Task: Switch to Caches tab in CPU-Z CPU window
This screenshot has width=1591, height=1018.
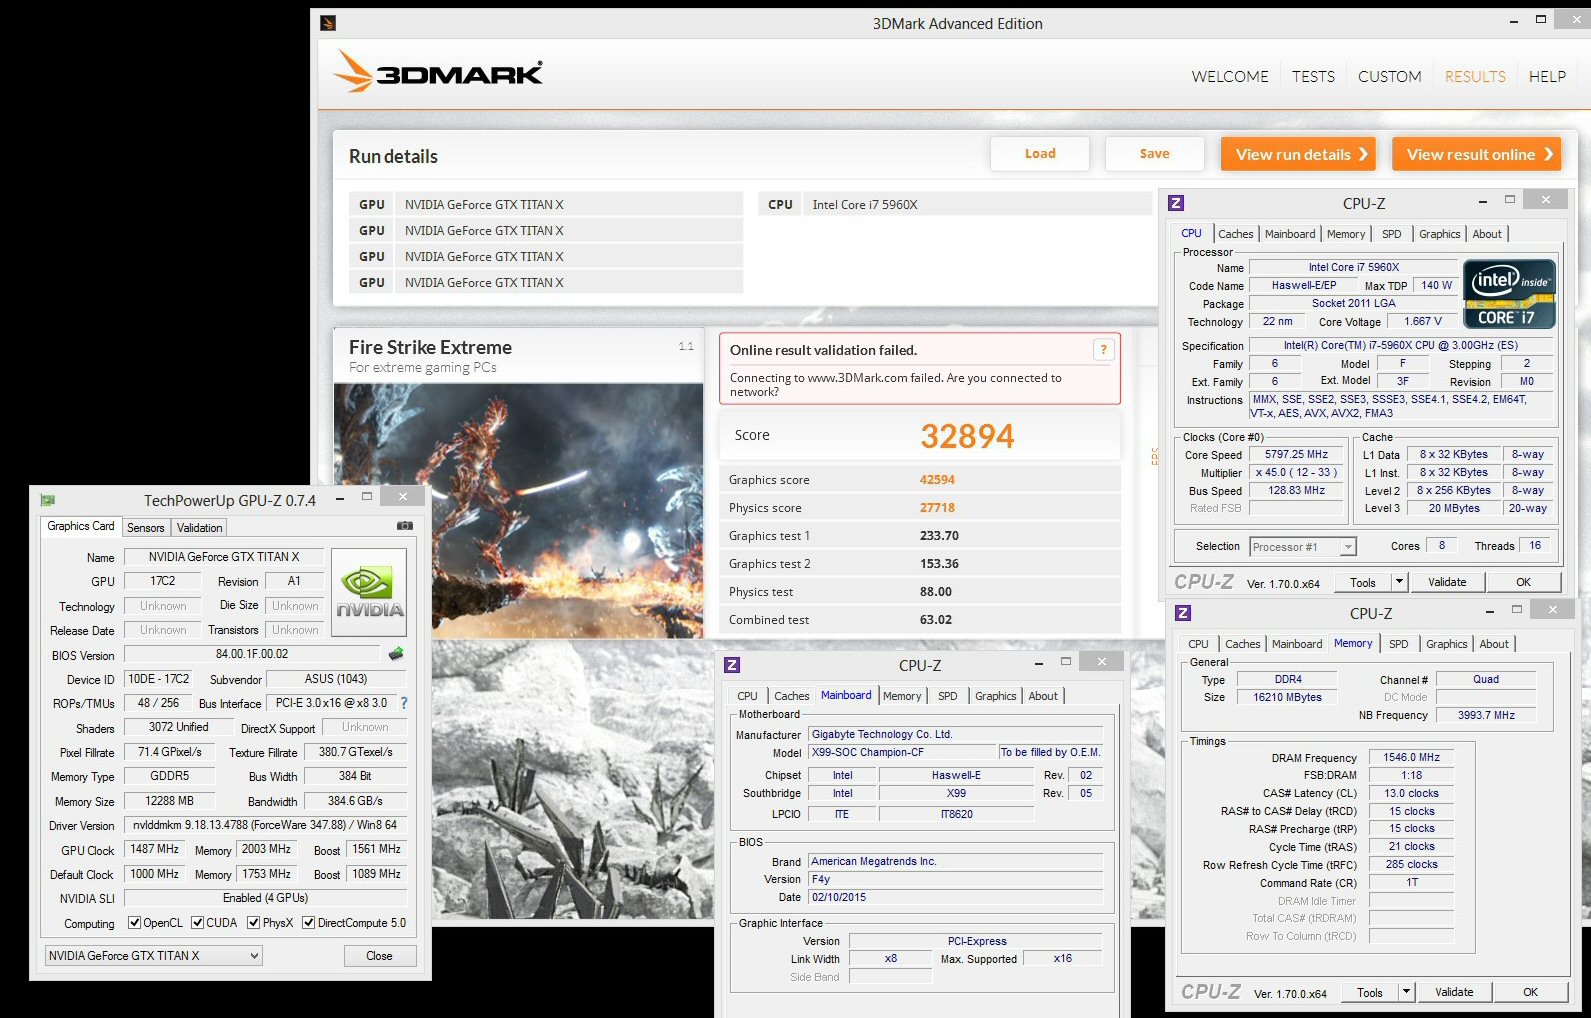Action: tap(1236, 234)
